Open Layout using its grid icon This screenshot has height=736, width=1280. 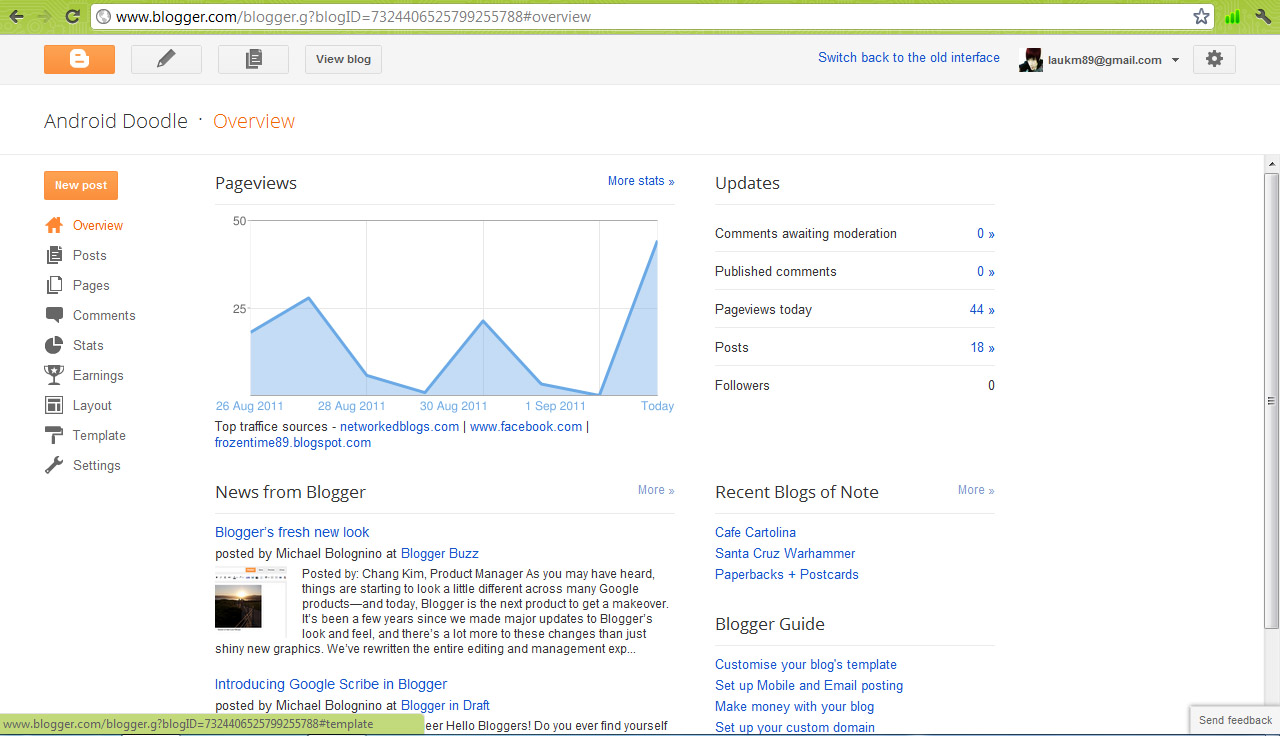(x=53, y=404)
